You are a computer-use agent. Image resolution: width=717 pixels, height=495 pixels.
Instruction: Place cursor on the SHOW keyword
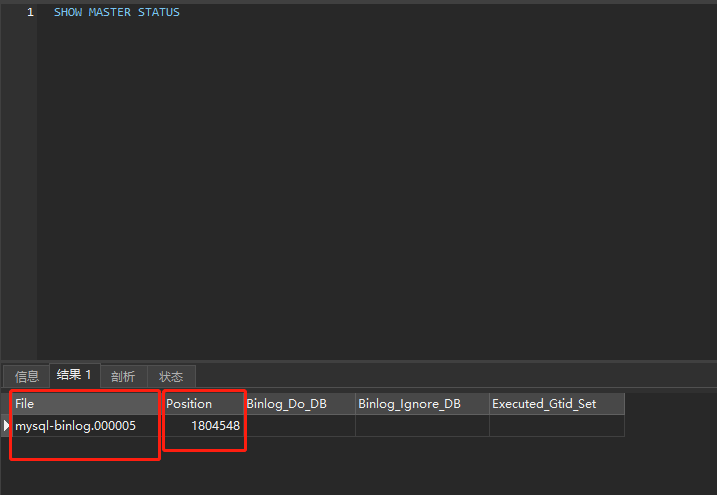pos(68,12)
